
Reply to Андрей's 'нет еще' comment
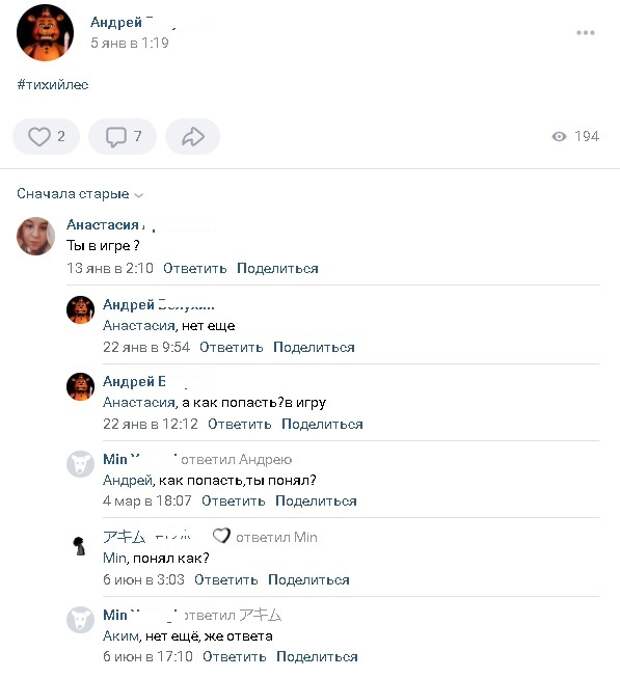pyautogui.click(x=231, y=347)
